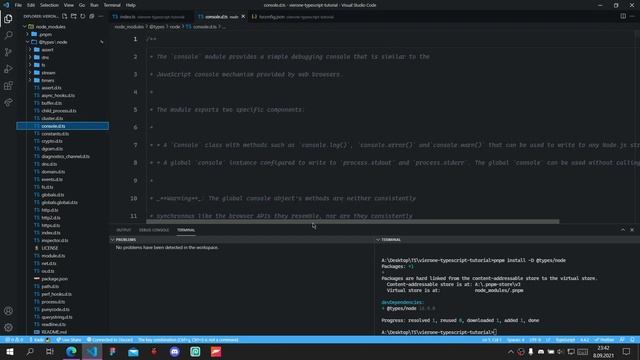Expand the stream folder
The height and width of the screenshot is (360, 640).
(30, 73)
